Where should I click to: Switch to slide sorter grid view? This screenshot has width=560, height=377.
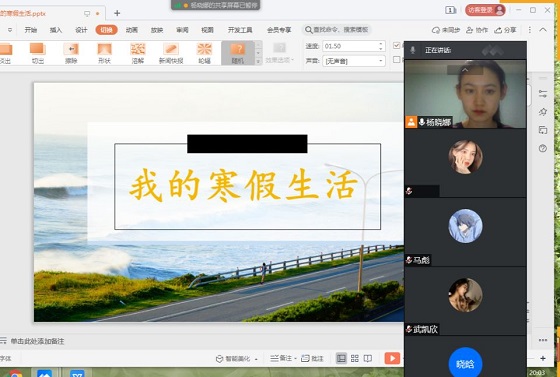(x=355, y=358)
